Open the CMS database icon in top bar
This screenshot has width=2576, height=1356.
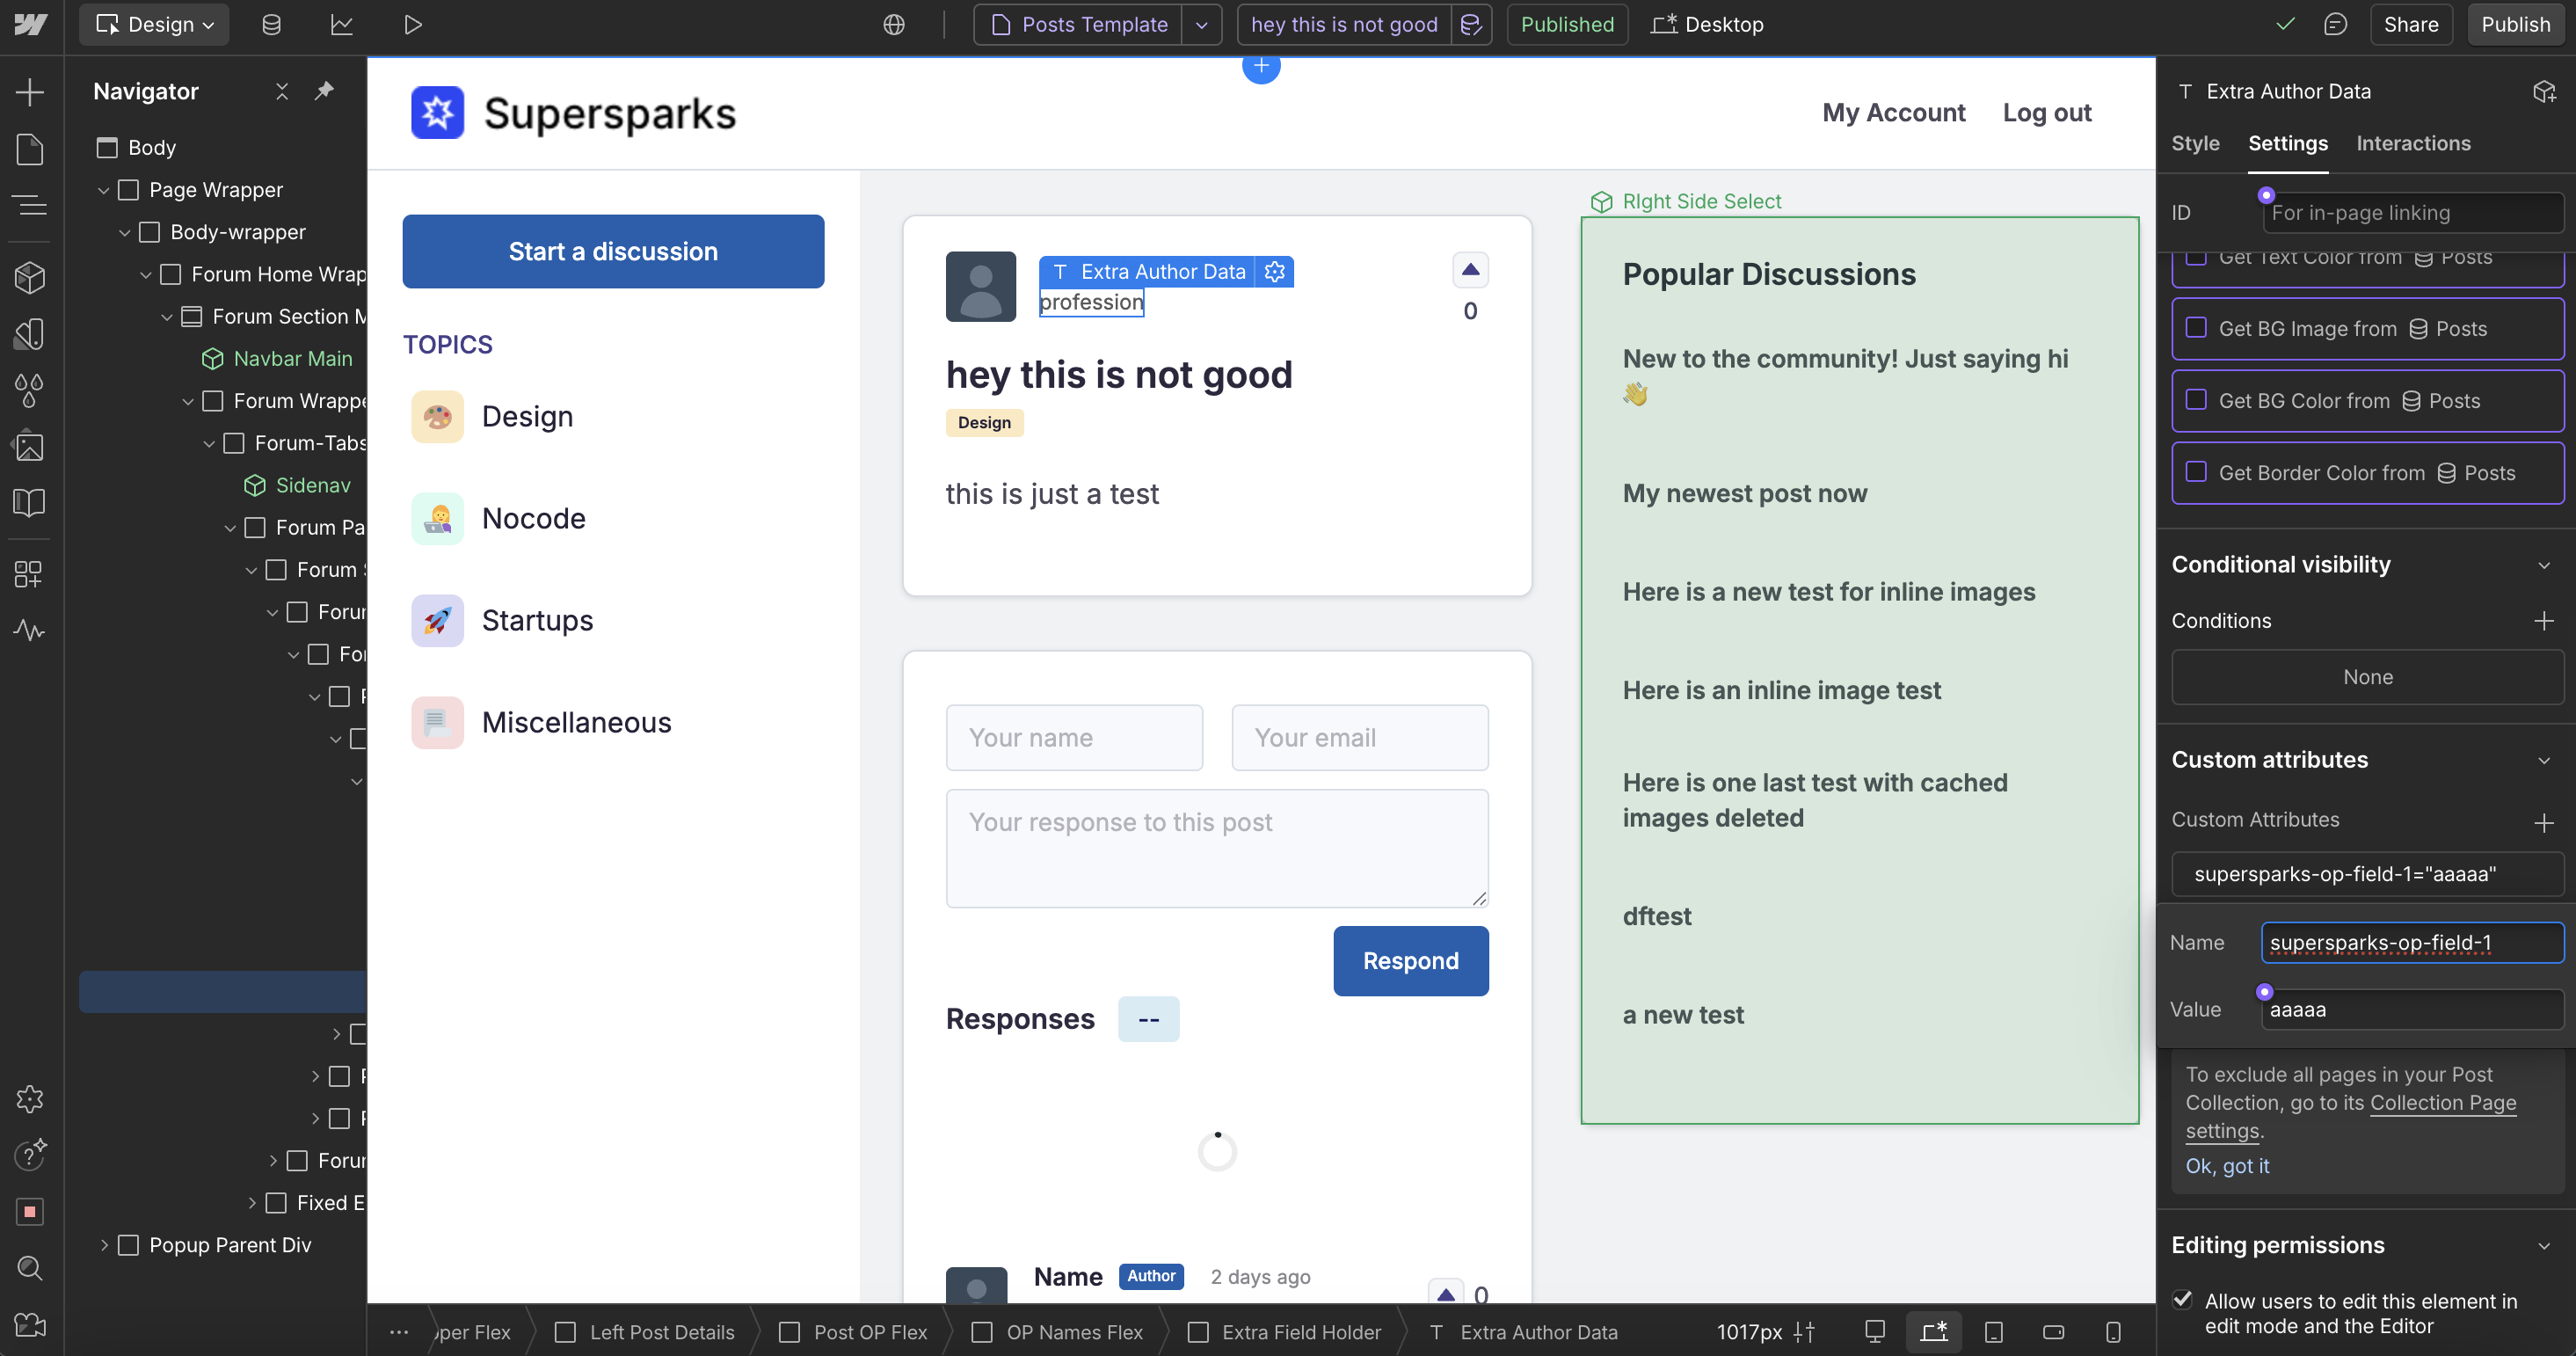coord(271,24)
